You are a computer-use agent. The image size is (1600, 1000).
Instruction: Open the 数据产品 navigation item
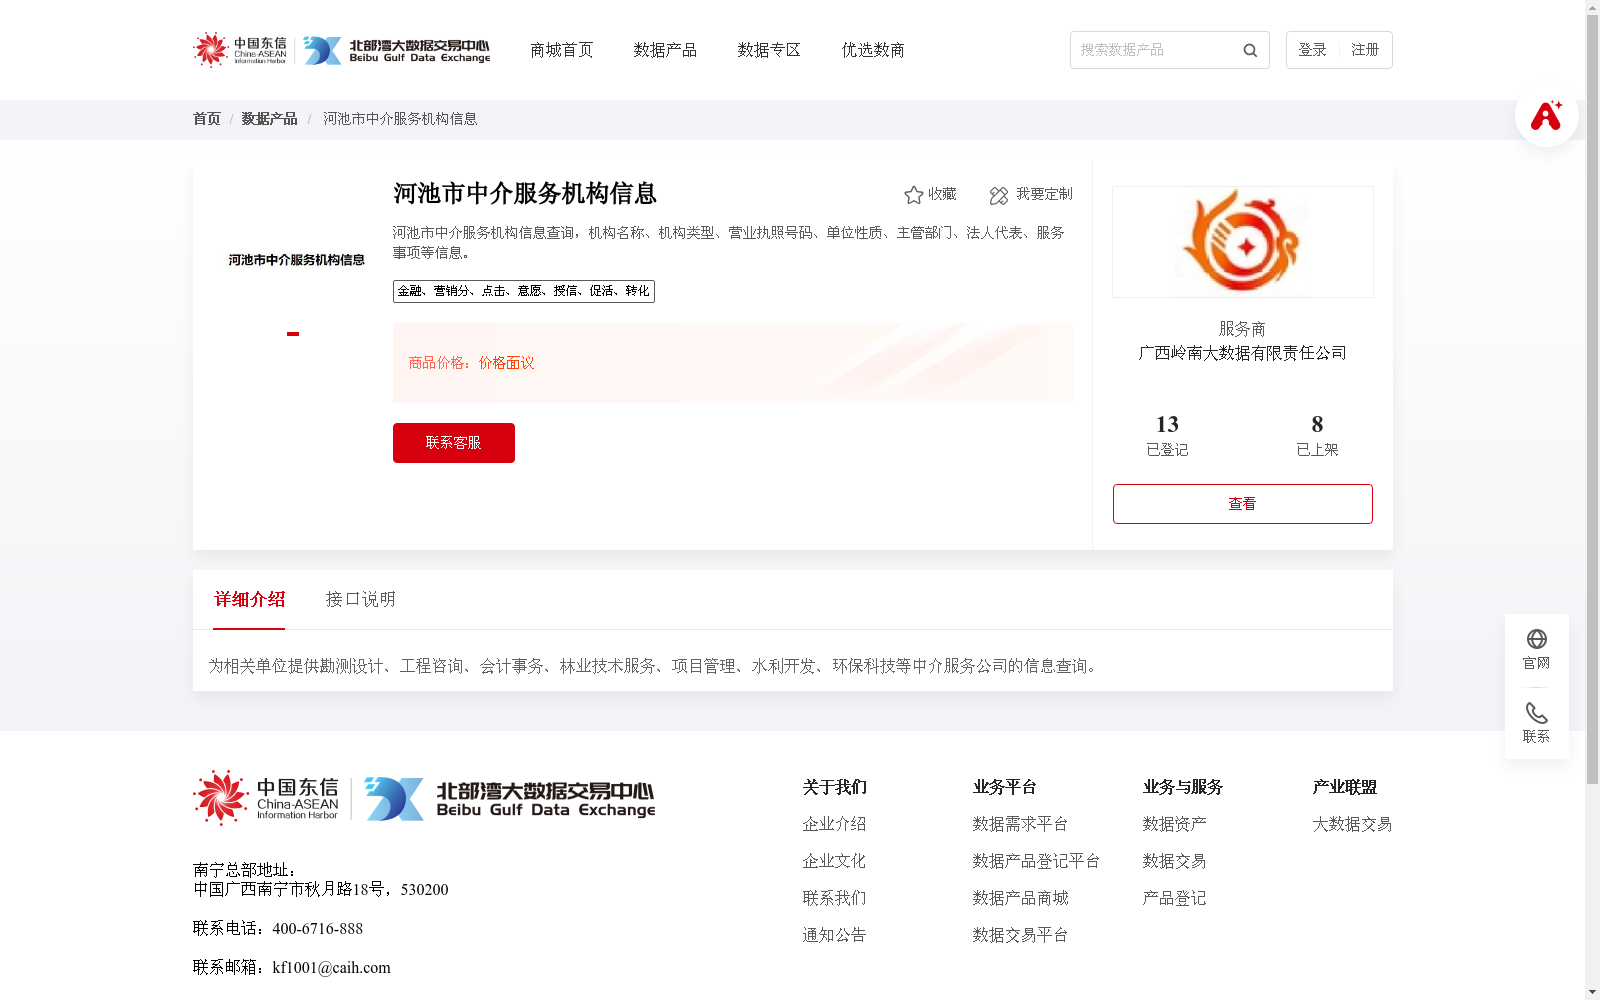665,50
